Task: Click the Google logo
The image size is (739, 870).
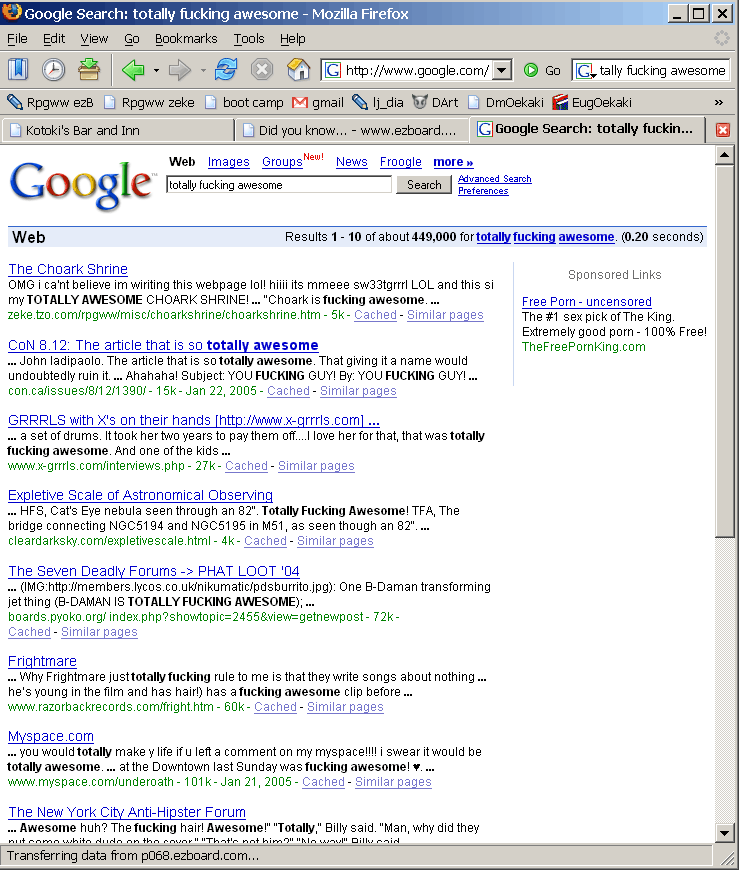Action: [82, 185]
